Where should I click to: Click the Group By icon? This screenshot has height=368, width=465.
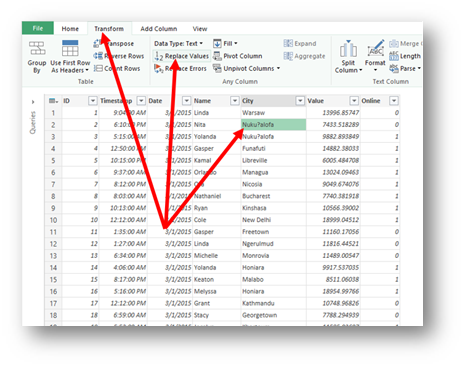[x=37, y=48]
